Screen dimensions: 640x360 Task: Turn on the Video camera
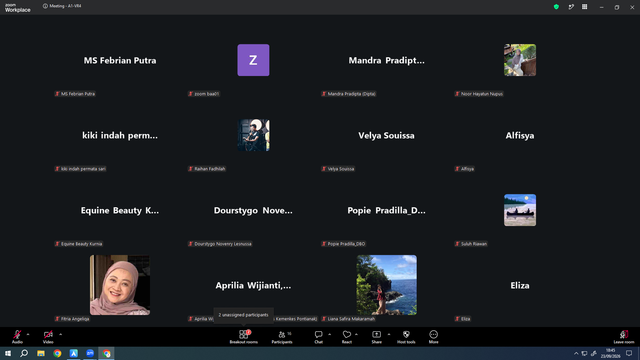(48, 337)
